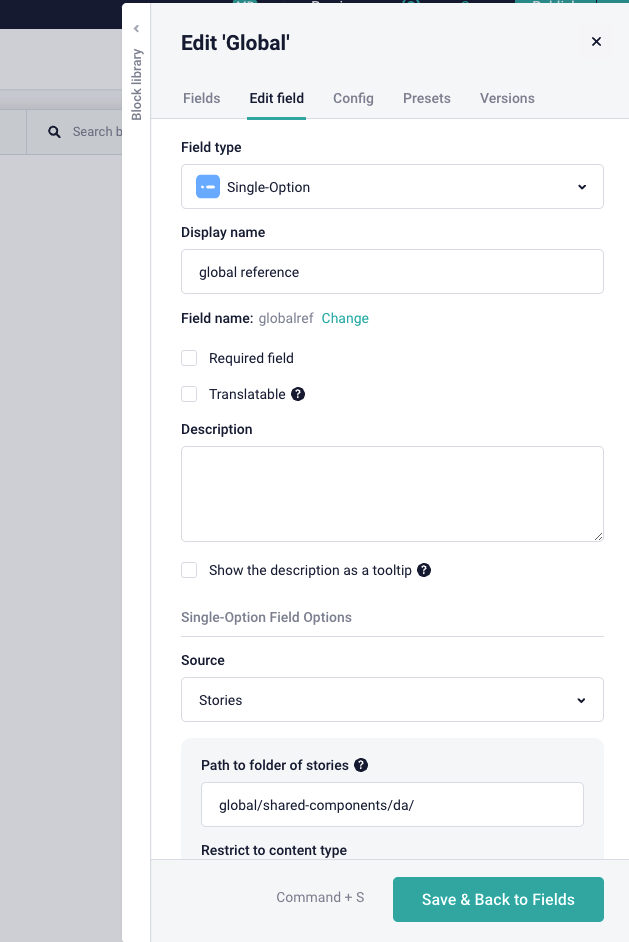Enable the Translatable checkbox
Screen dimensions: 629x942
[189, 394]
